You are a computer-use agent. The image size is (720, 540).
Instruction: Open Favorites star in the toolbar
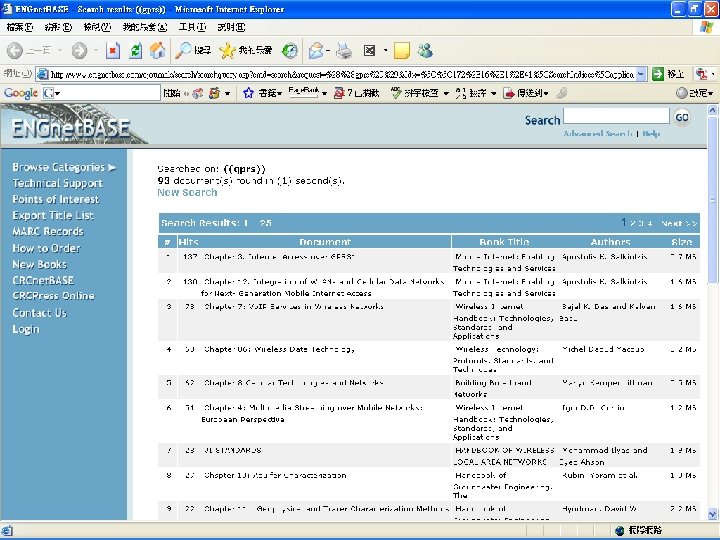228,50
